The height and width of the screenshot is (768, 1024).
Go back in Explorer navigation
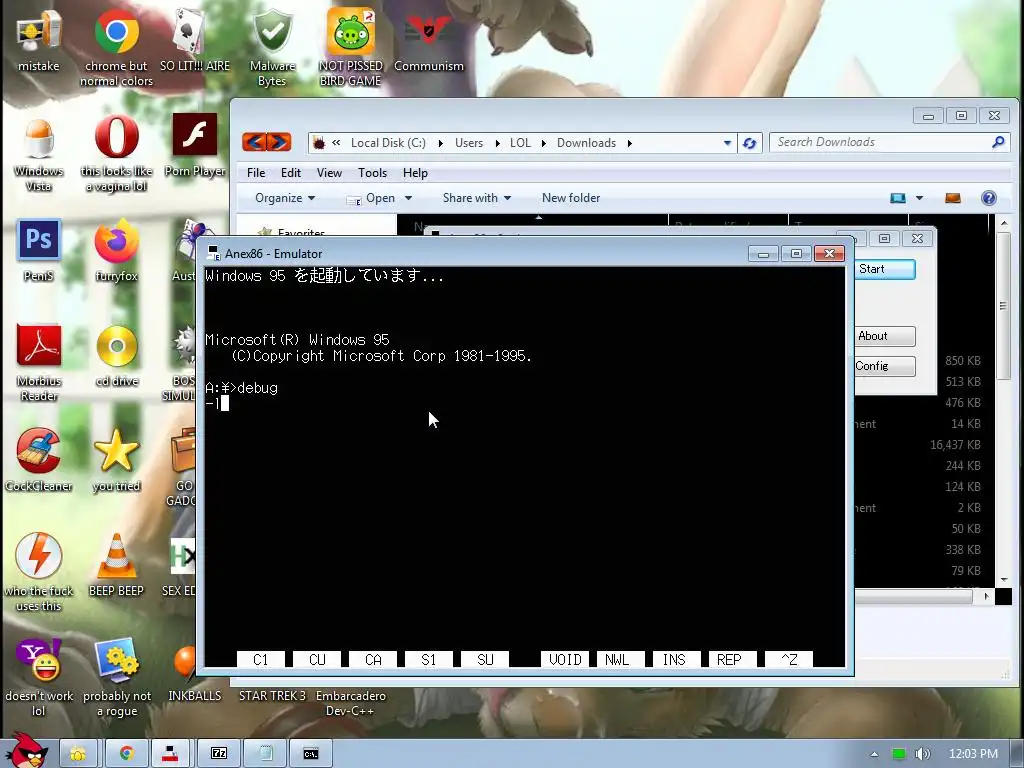(x=255, y=142)
